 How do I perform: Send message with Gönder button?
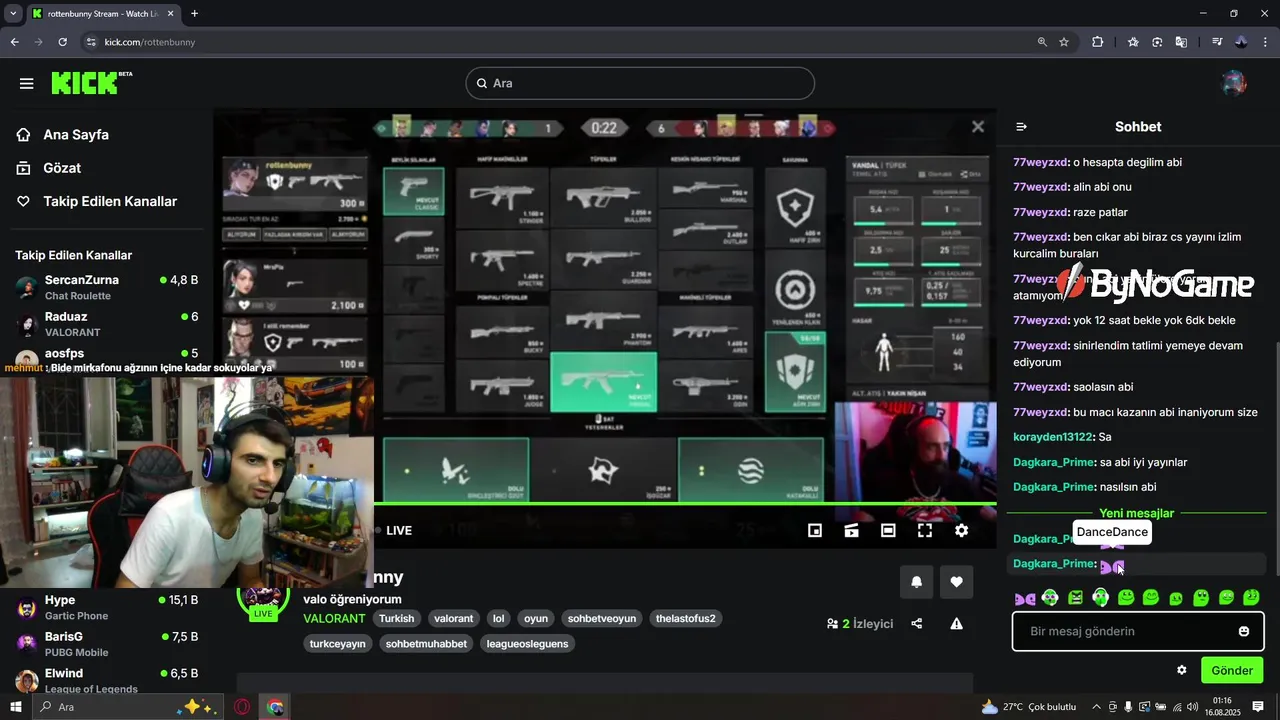1232,670
